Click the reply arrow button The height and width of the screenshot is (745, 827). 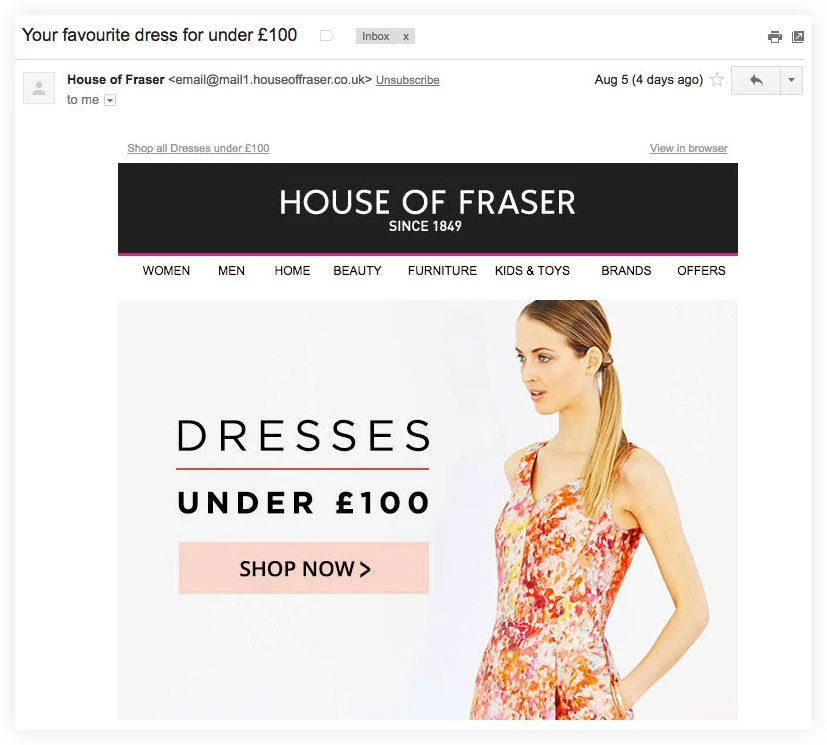(756, 80)
